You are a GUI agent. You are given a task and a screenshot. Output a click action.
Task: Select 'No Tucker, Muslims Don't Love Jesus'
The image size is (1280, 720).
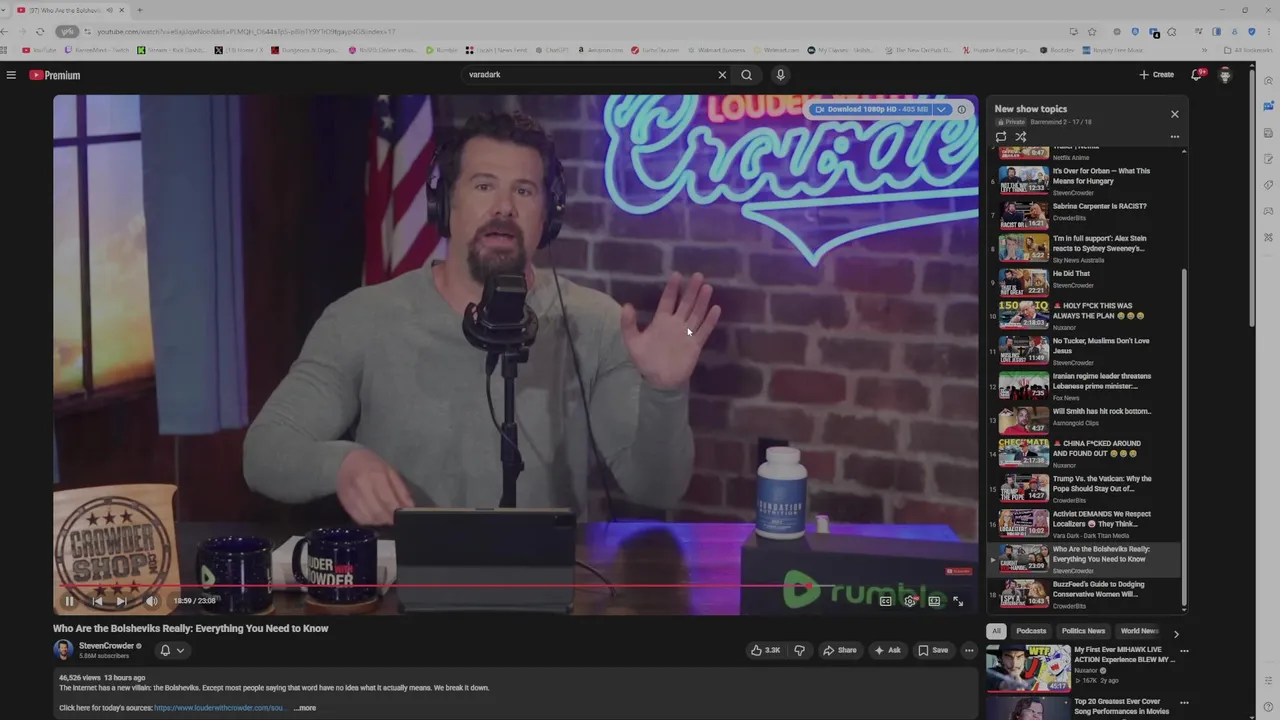[x=1085, y=351]
